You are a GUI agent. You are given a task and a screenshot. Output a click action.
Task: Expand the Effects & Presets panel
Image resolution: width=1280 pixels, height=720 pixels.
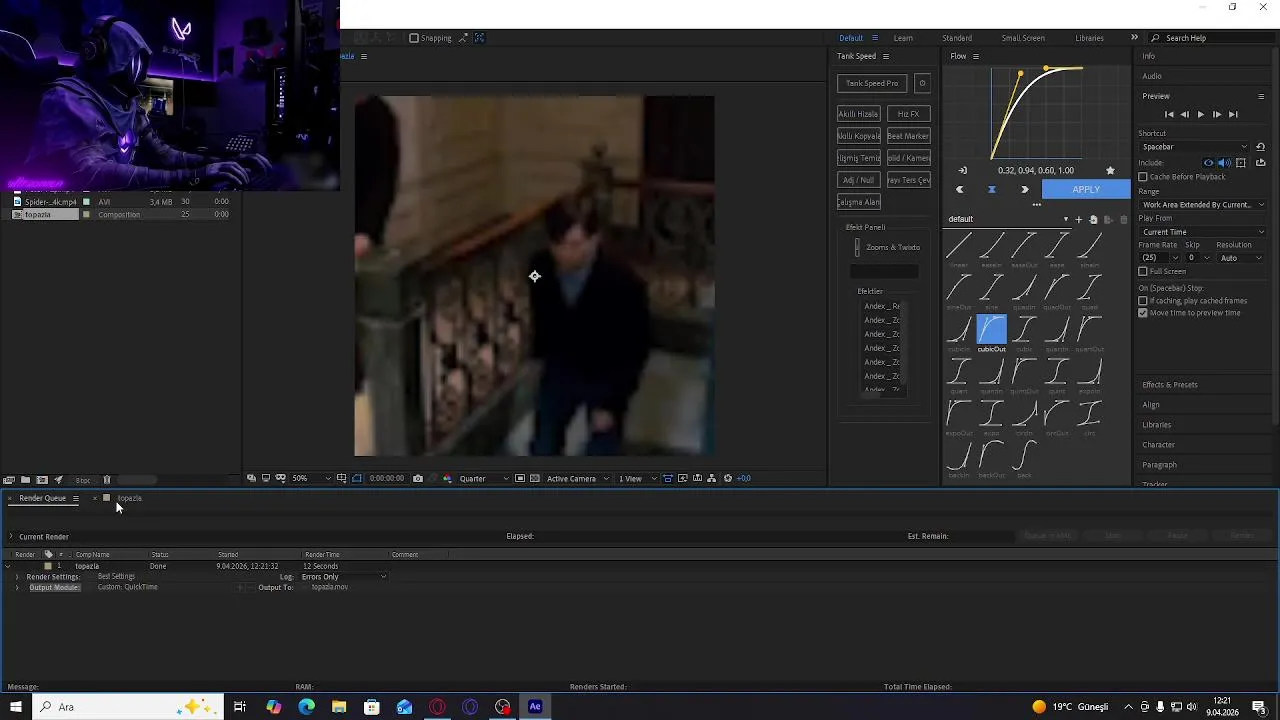1170,385
